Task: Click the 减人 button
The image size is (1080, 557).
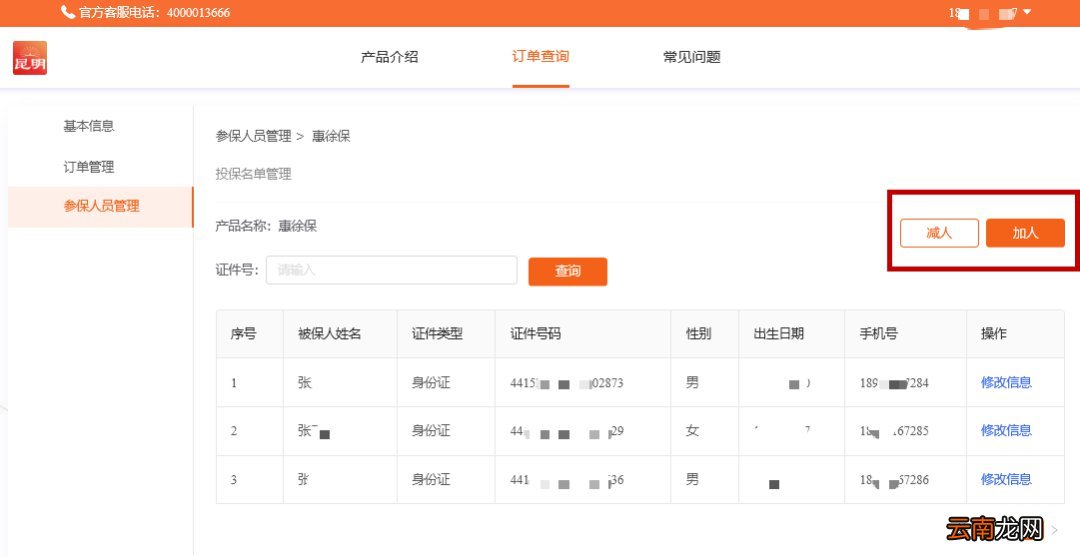Action: coord(939,233)
